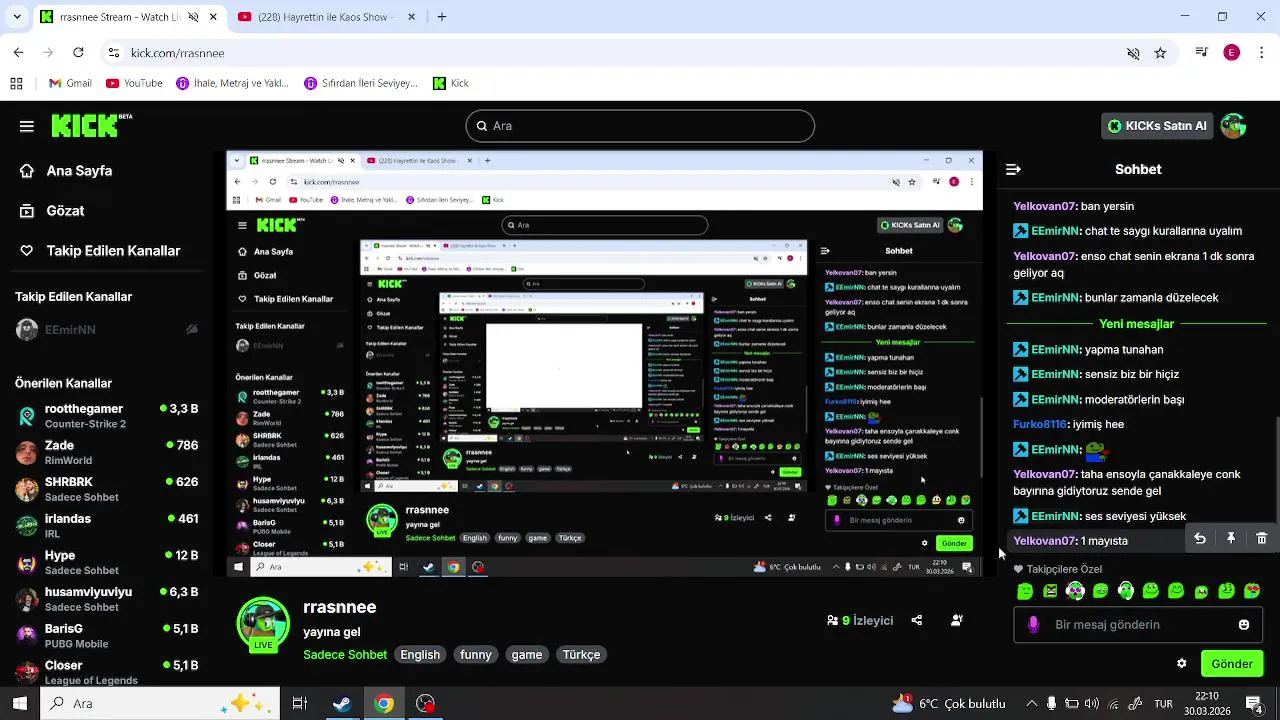
Task: Share the rrasnnee stream
Action: point(917,620)
